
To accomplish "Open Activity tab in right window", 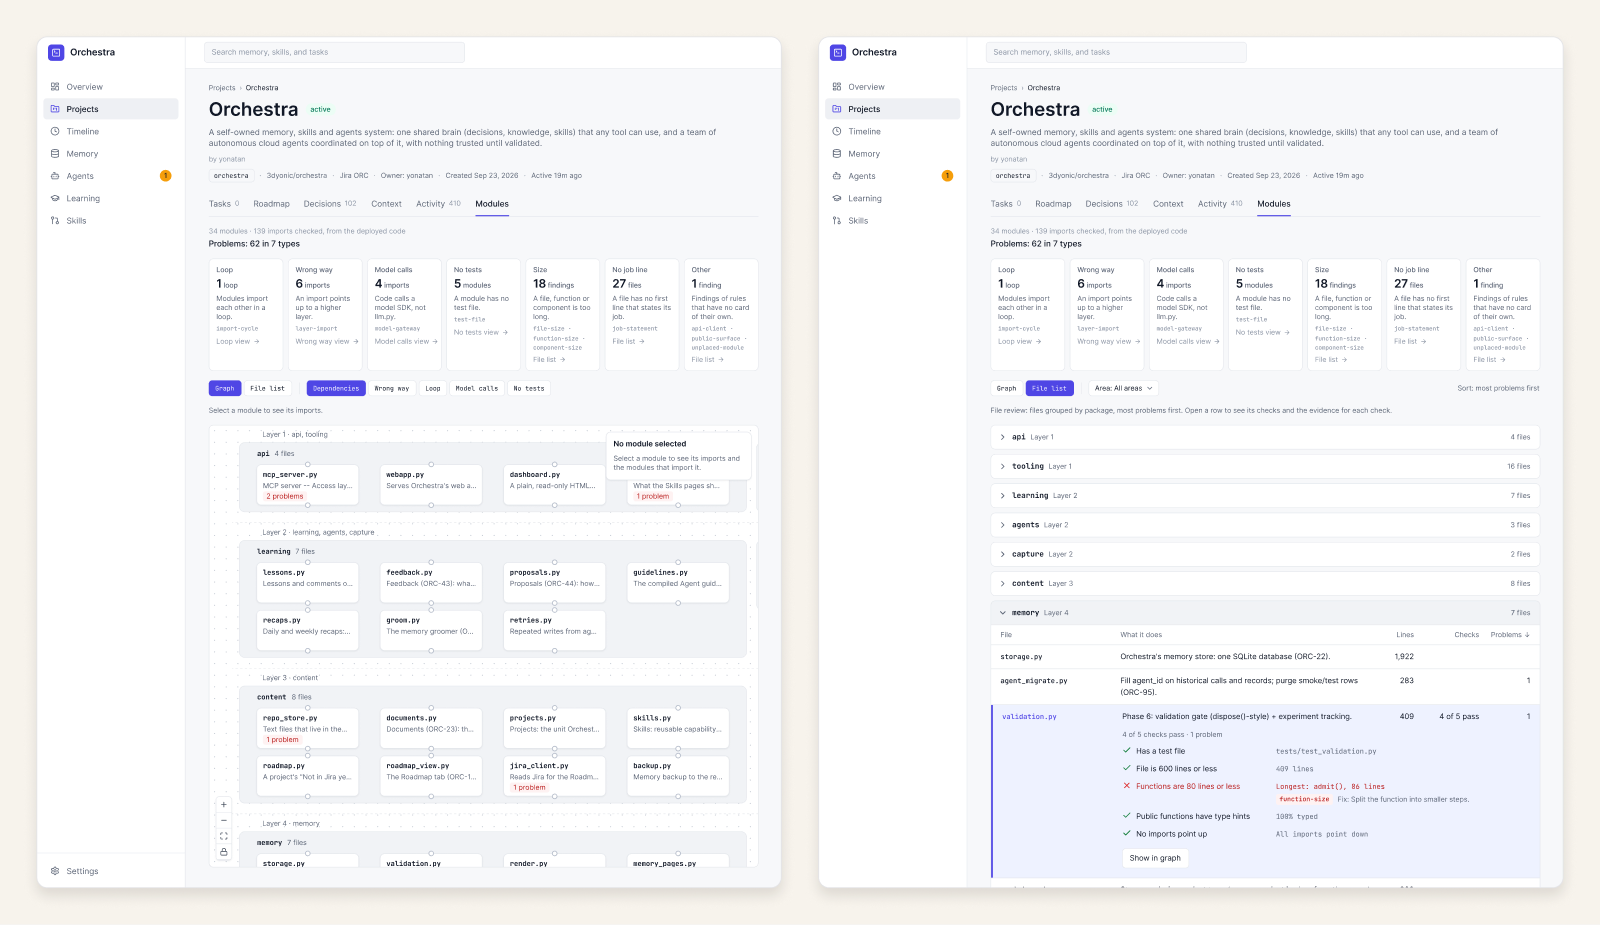I will point(1220,204).
